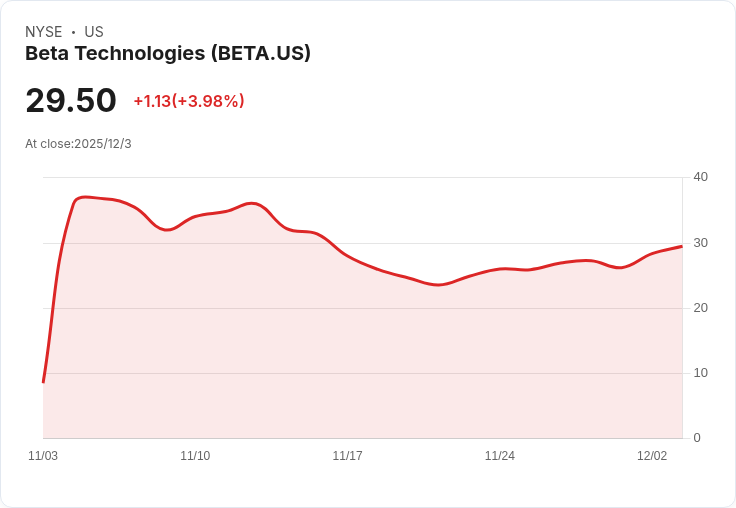
Task: Select the 12/02 date axis label
Action: 652,456
